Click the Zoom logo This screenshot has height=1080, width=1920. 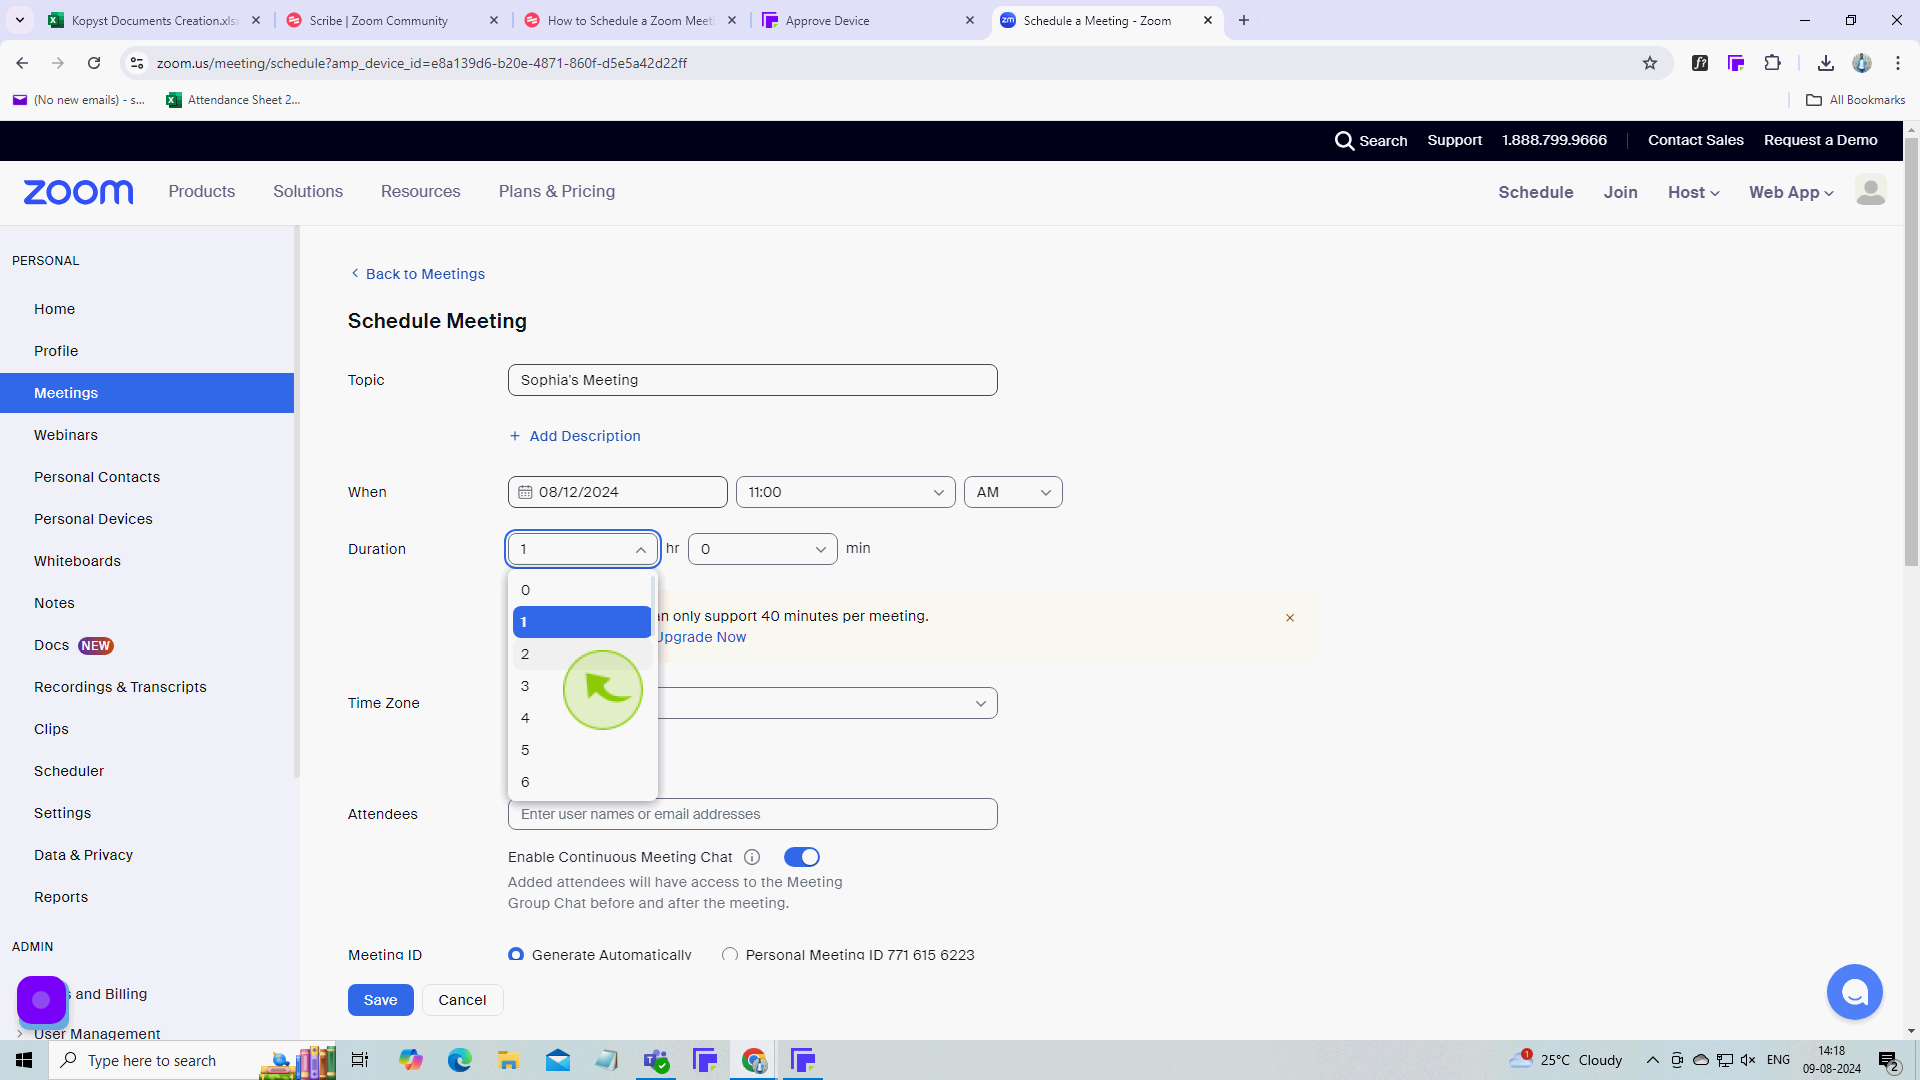point(78,192)
